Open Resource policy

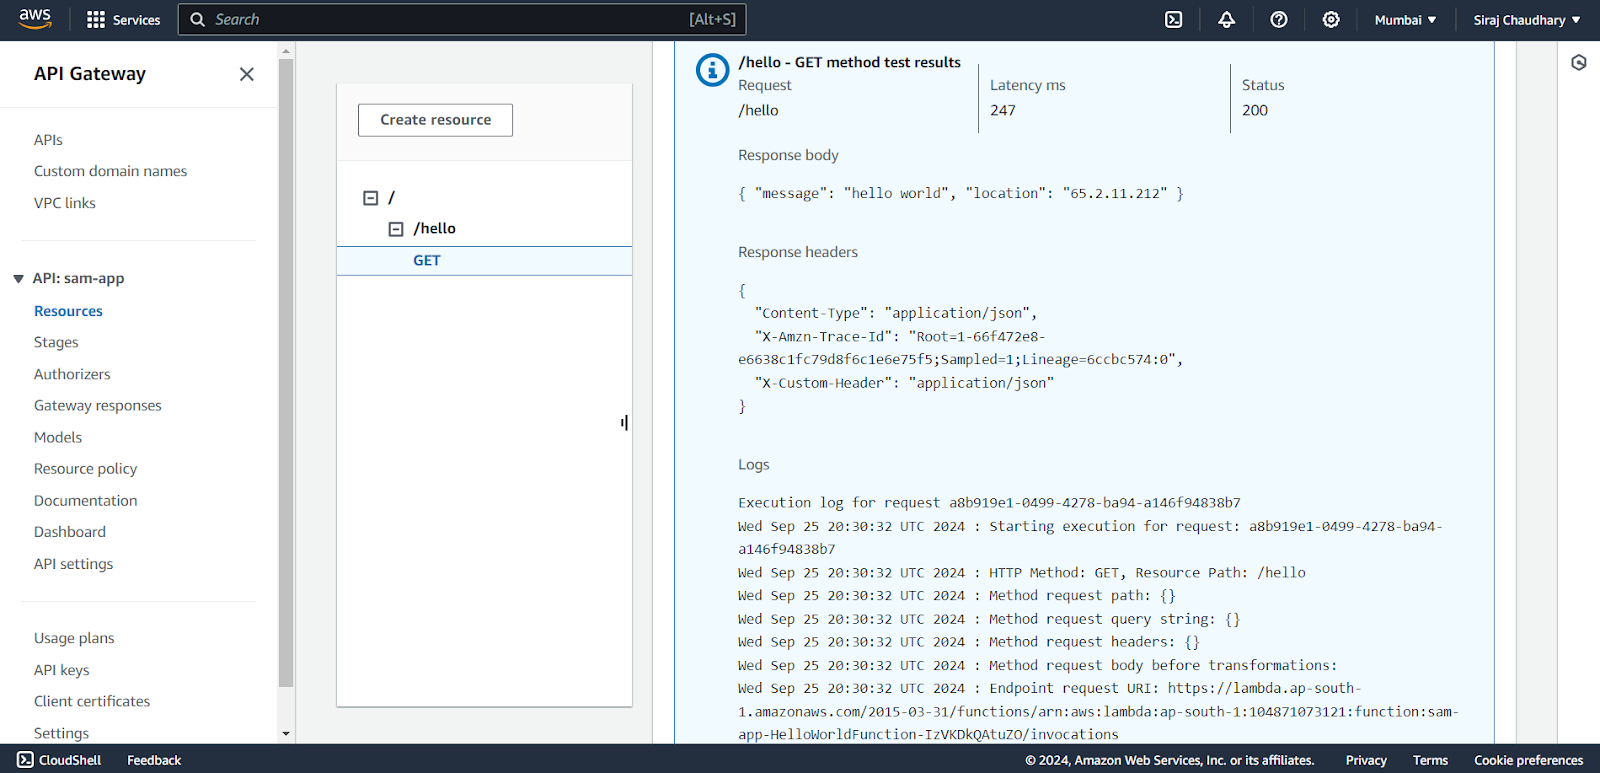click(85, 469)
